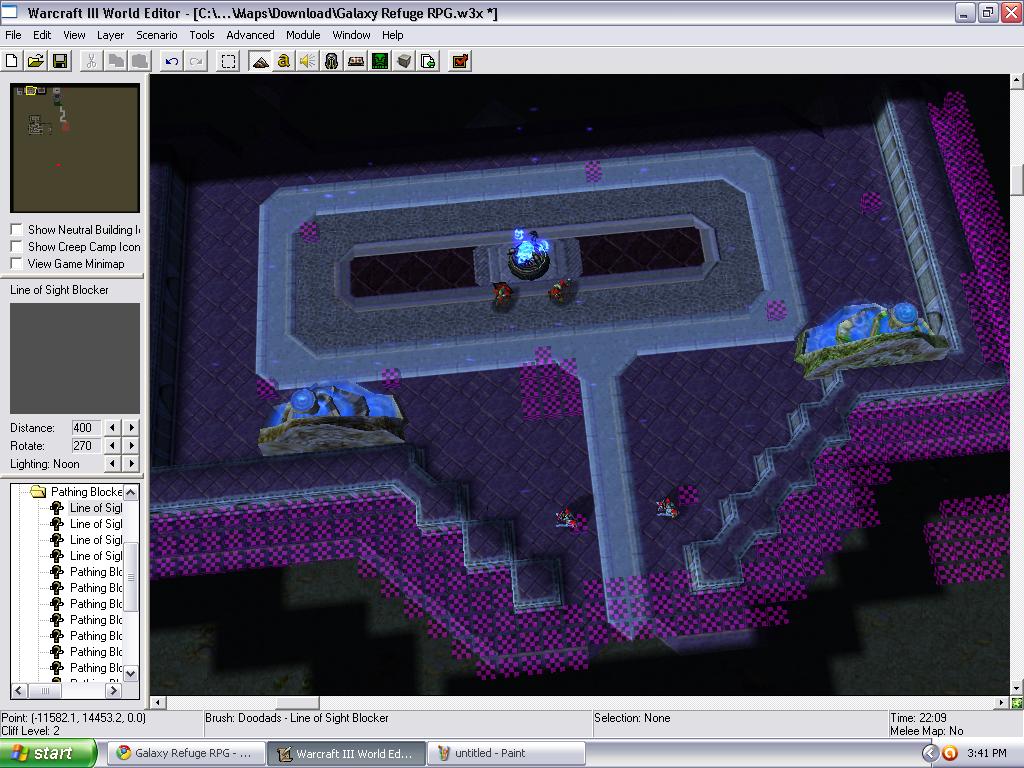
Task: Activate the dashed-square Selection Brush
Action: [x=228, y=61]
